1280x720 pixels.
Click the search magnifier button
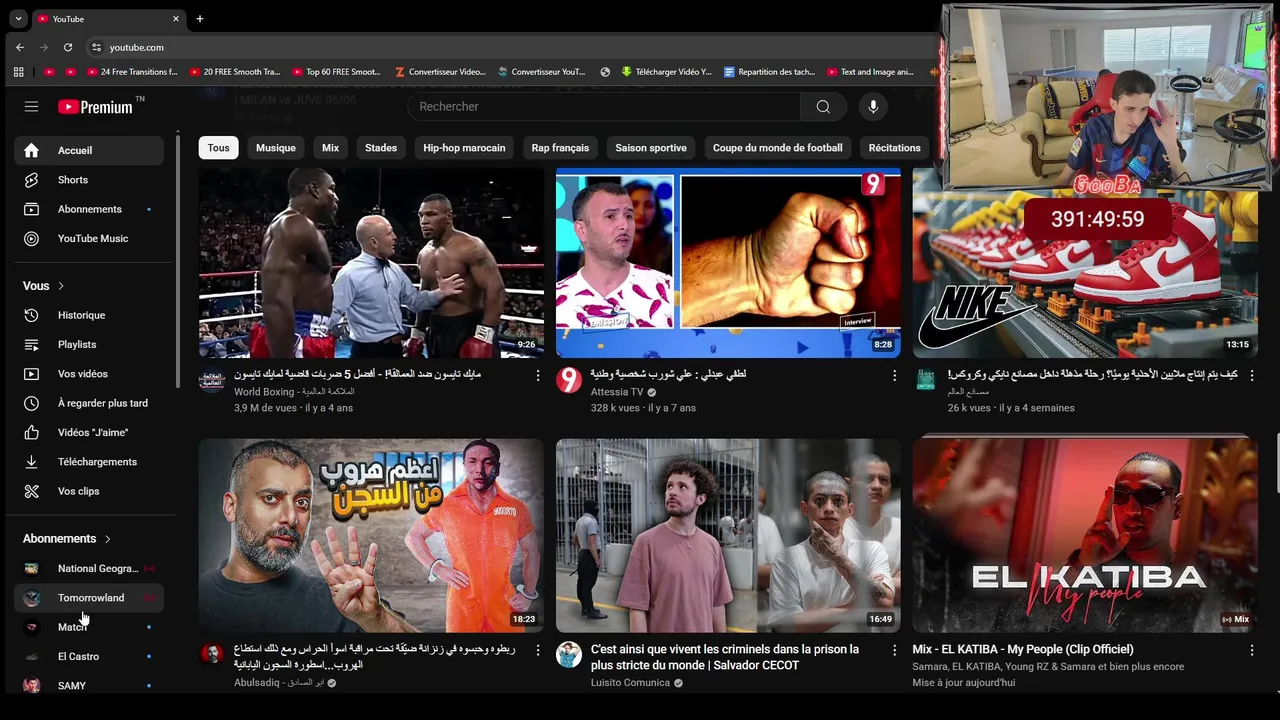[823, 107]
